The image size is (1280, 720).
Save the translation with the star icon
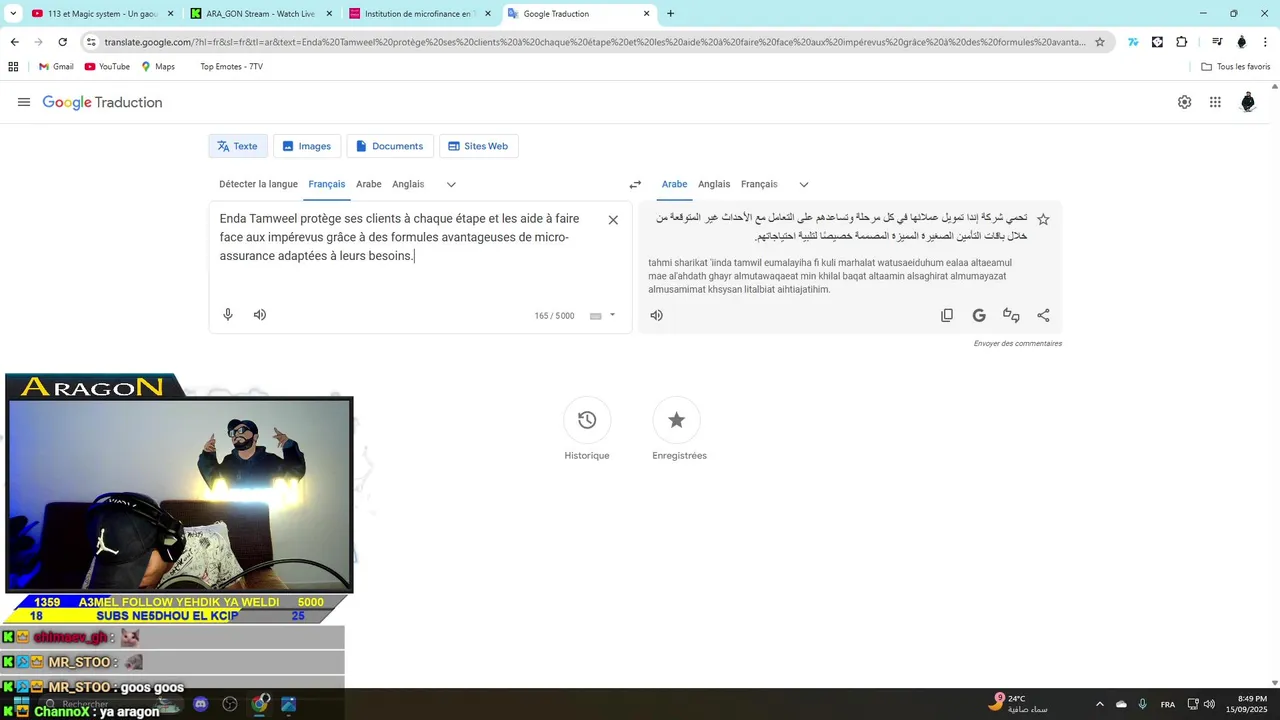[x=1043, y=219]
